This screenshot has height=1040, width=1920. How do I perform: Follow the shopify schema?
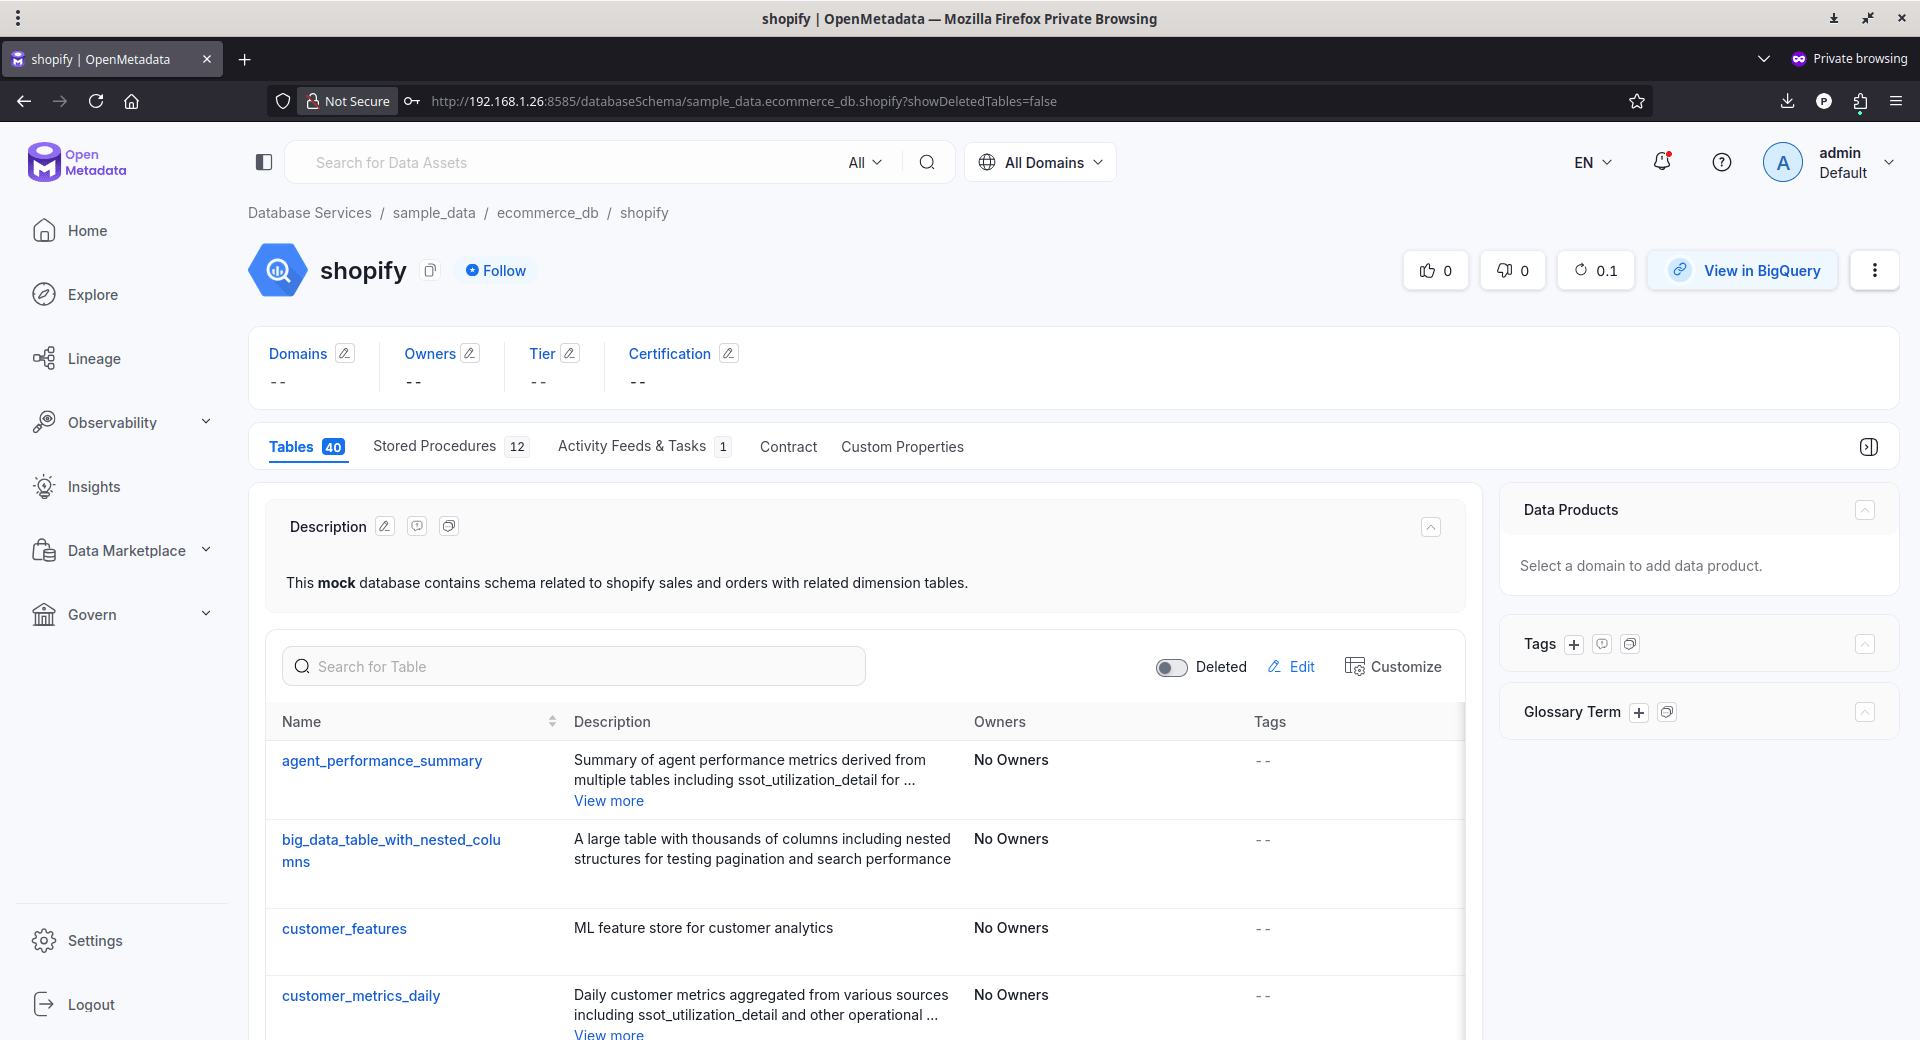pos(496,271)
